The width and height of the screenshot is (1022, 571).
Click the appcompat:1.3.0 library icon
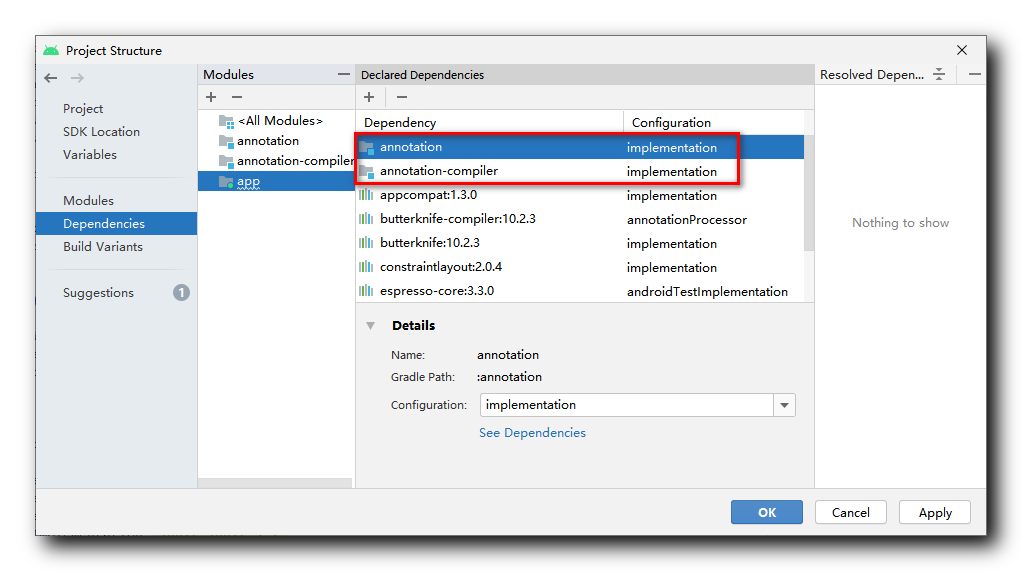366,195
